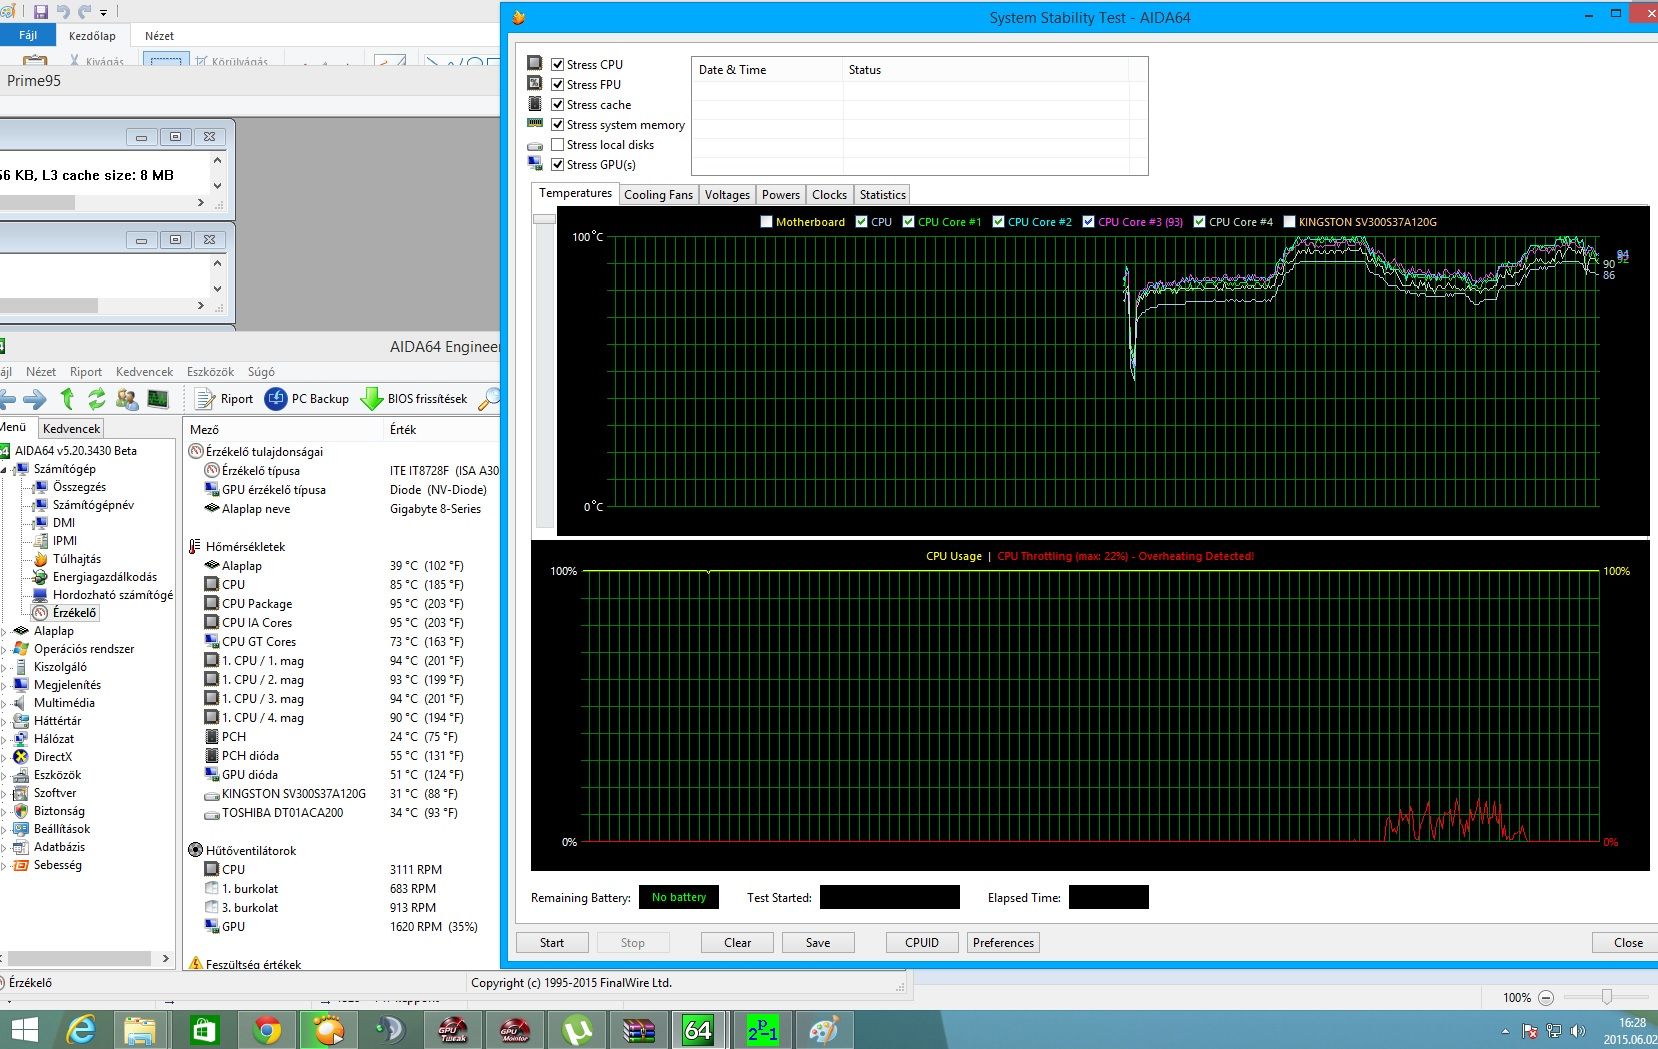Open the users icon in AIDA64 toolbar
Viewport: 1658px width, 1049px height.
click(127, 399)
